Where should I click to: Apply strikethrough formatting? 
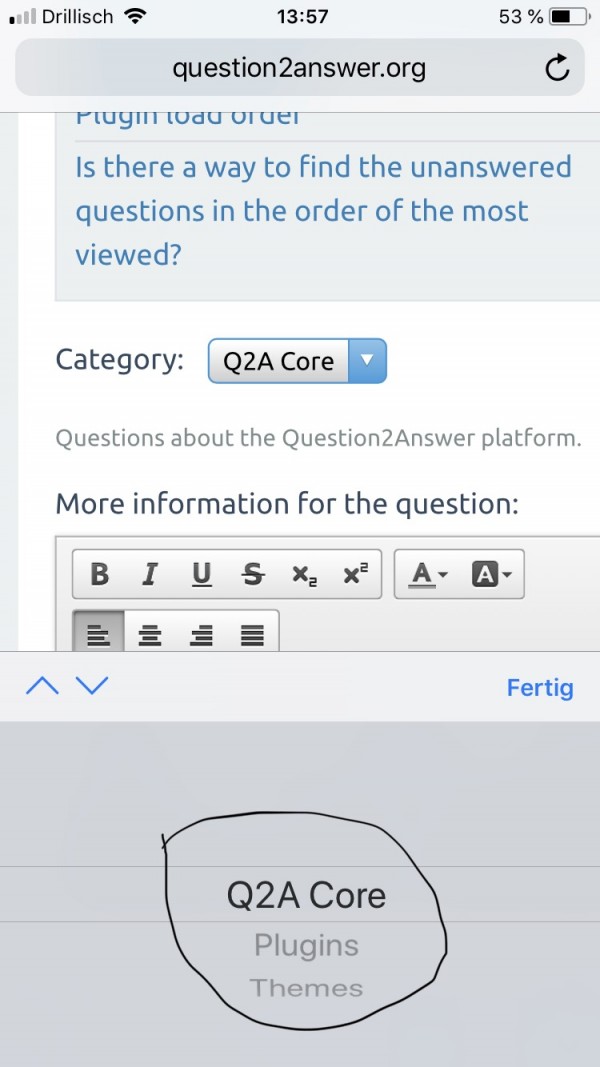(253, 574)
